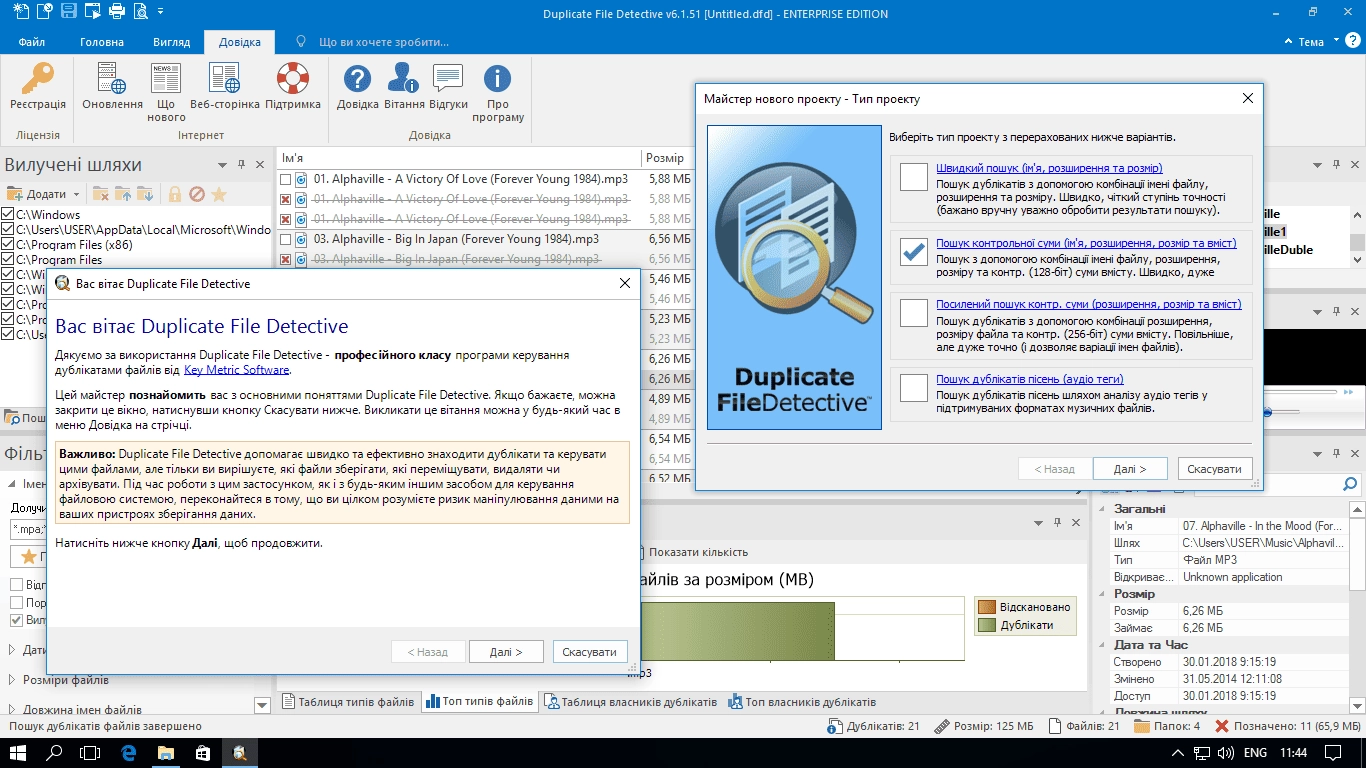Click the print icon in quick access toolbar

pyautogui.click(x=116, y=13)
